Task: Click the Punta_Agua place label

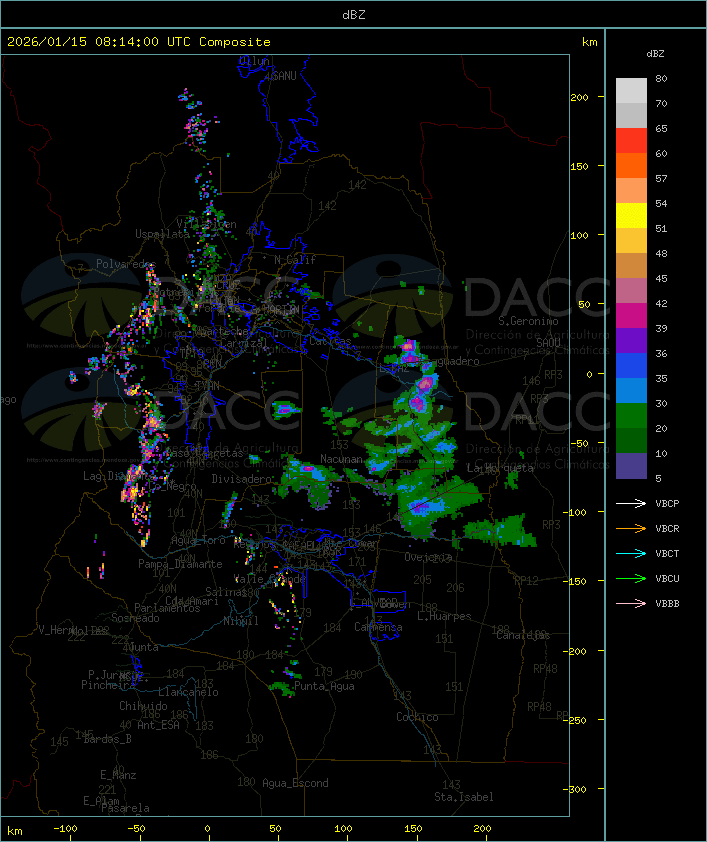Action: pyautogui.click(x=324, y=686)
